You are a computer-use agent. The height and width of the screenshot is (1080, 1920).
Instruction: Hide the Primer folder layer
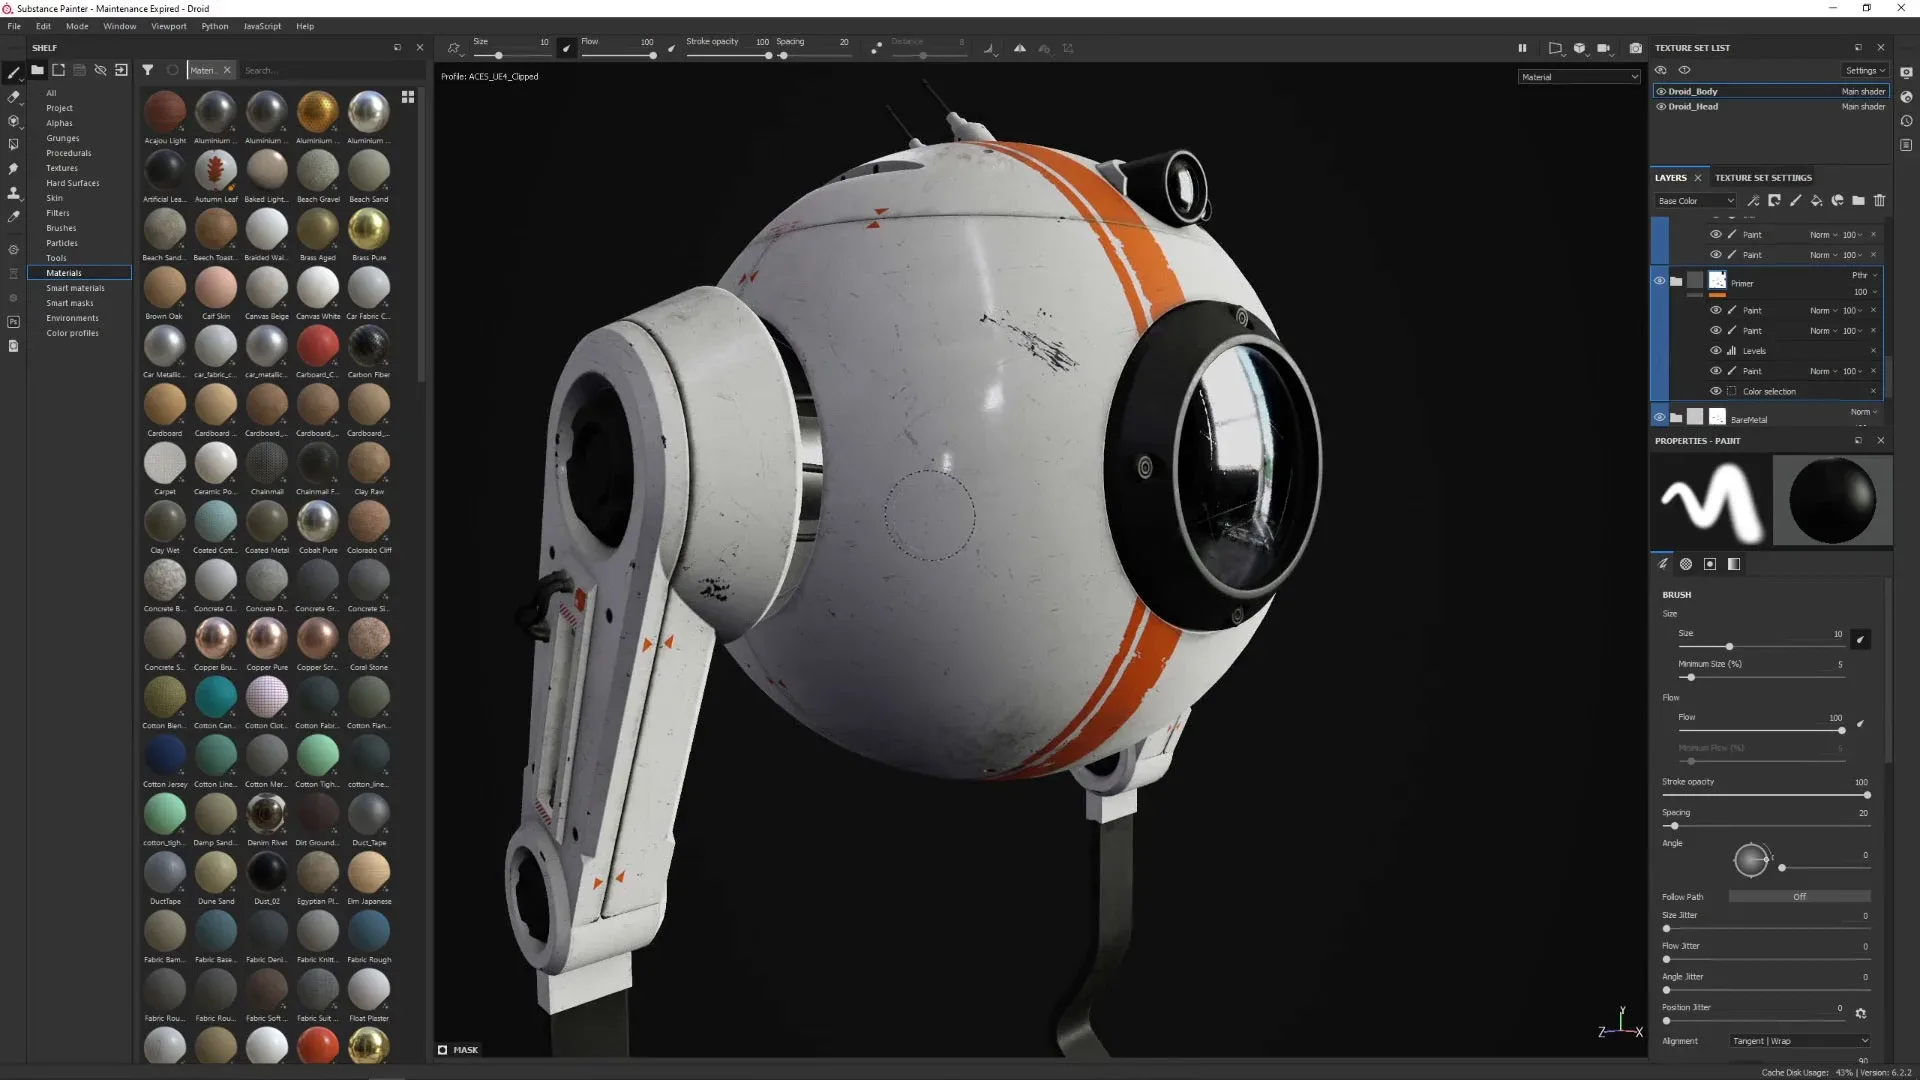1659,281
